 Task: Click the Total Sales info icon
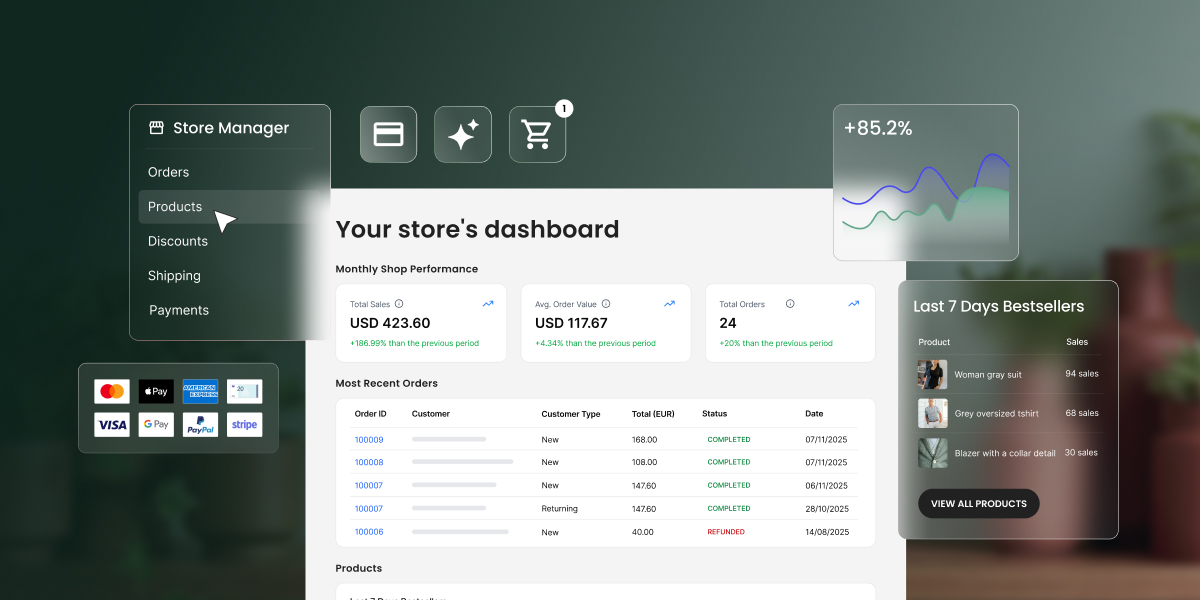point(399,304)
